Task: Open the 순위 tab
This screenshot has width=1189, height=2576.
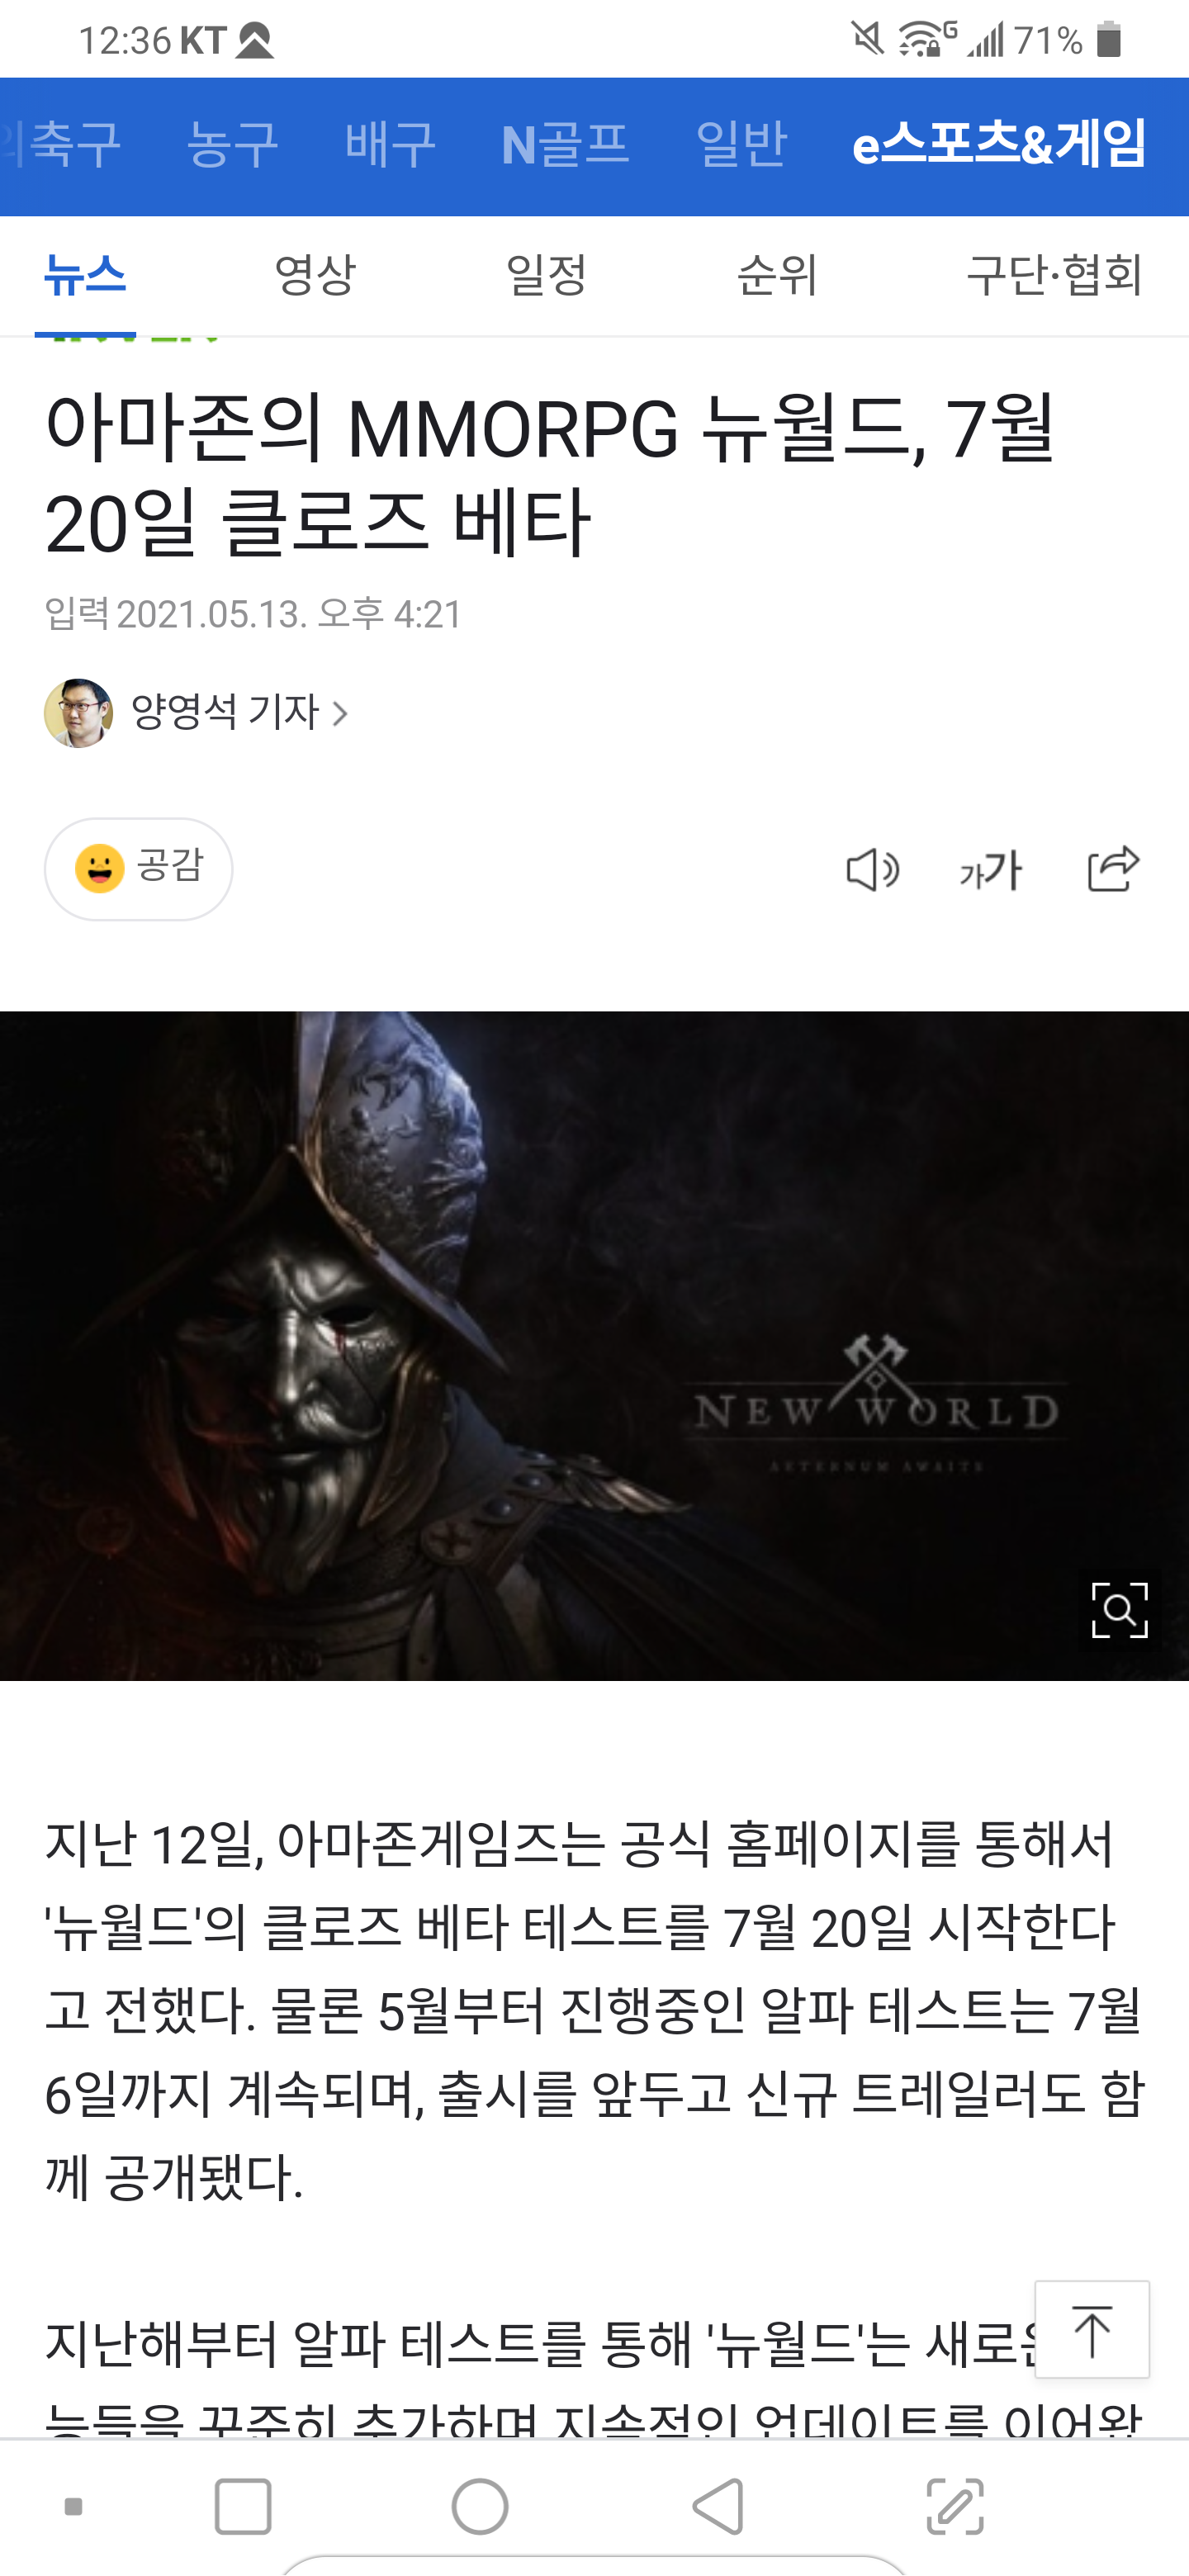Action: (777, 275)
